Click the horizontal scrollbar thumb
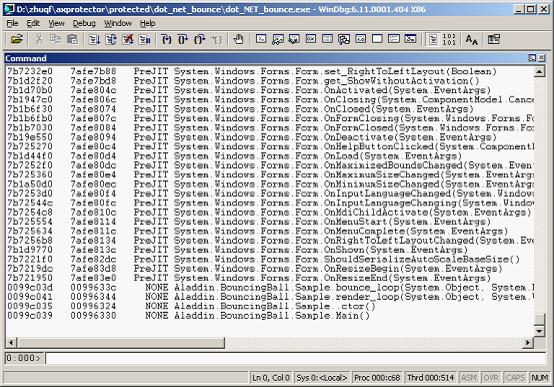The width and height of the screenshot is (554, 387). point(121,342)
